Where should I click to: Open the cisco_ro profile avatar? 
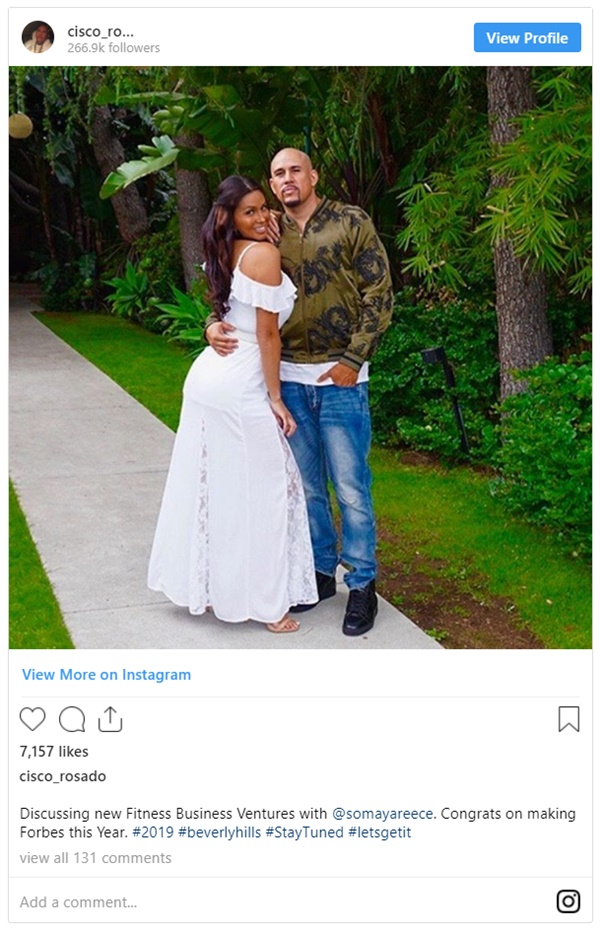(38, 37)
